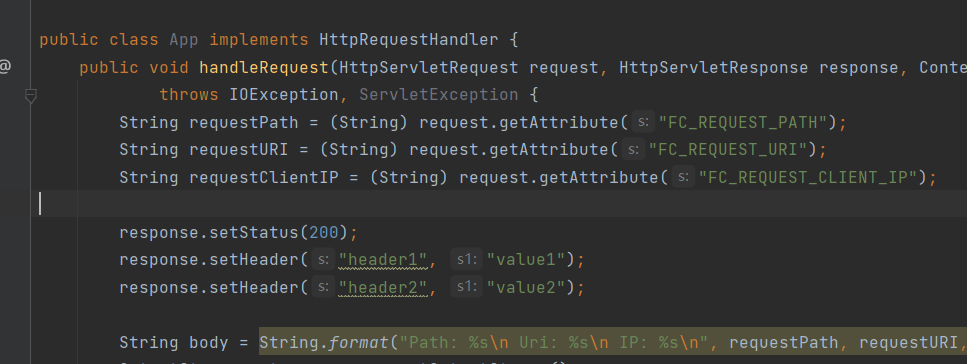Click the implements keyword

click(x=259, y=40)
